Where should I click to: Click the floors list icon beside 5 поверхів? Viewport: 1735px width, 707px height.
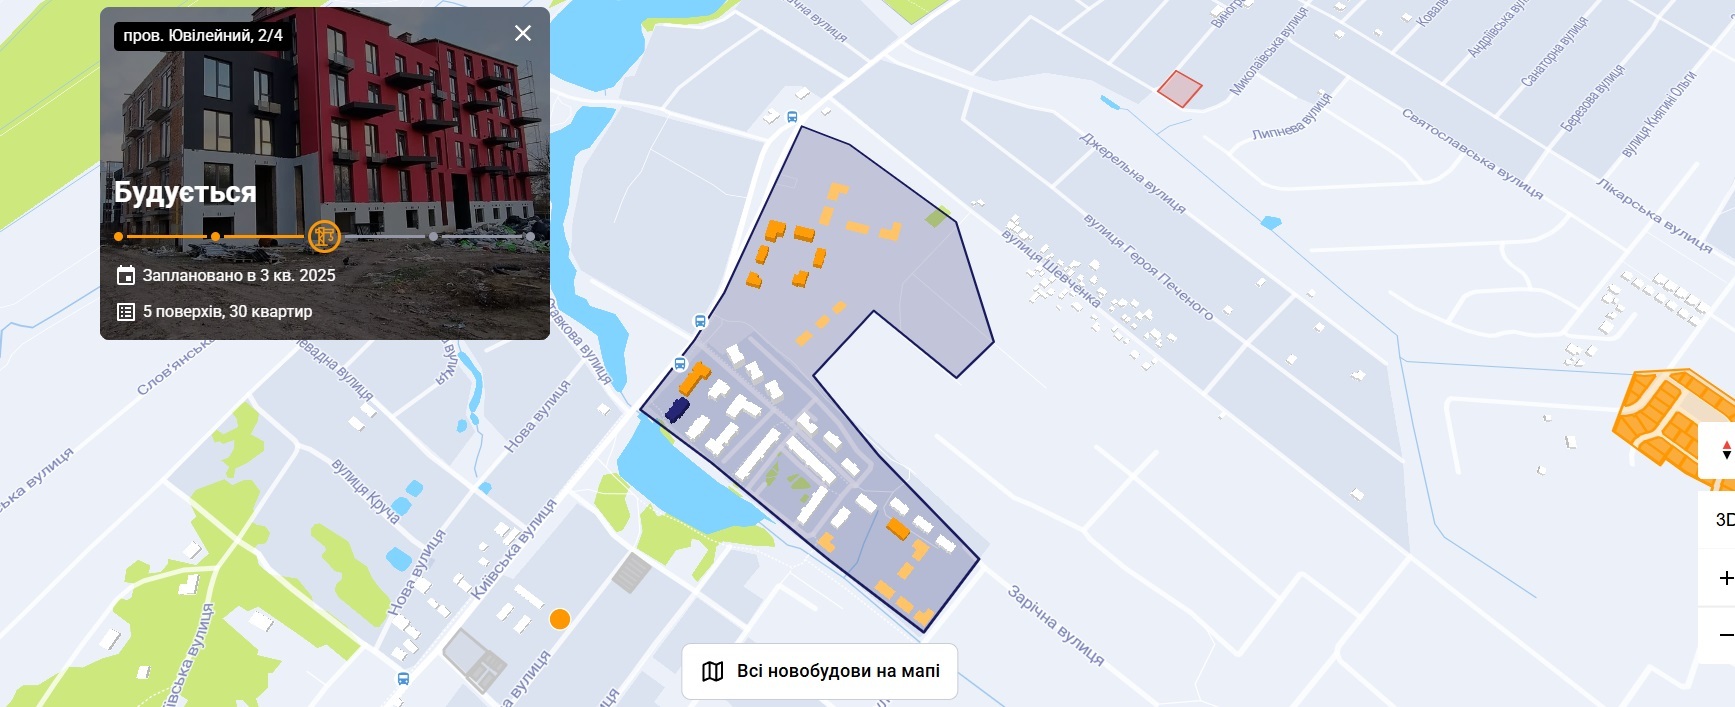click(x=126, y=311)
